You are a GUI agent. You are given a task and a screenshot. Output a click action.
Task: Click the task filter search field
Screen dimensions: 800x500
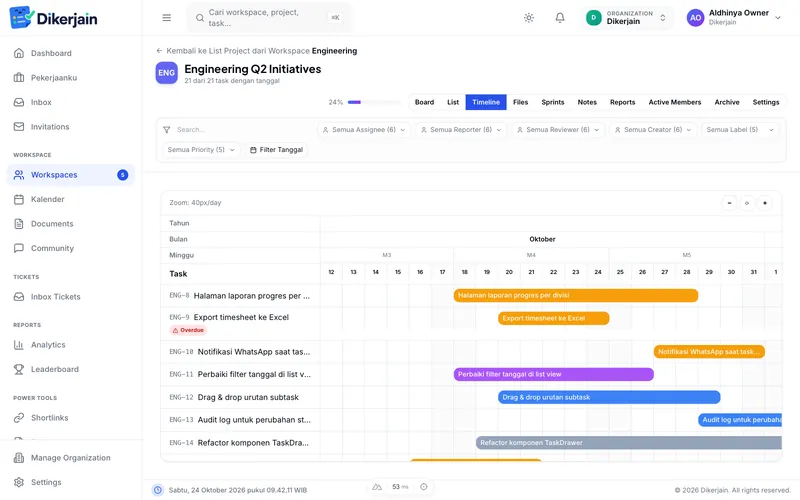[236, 130]
